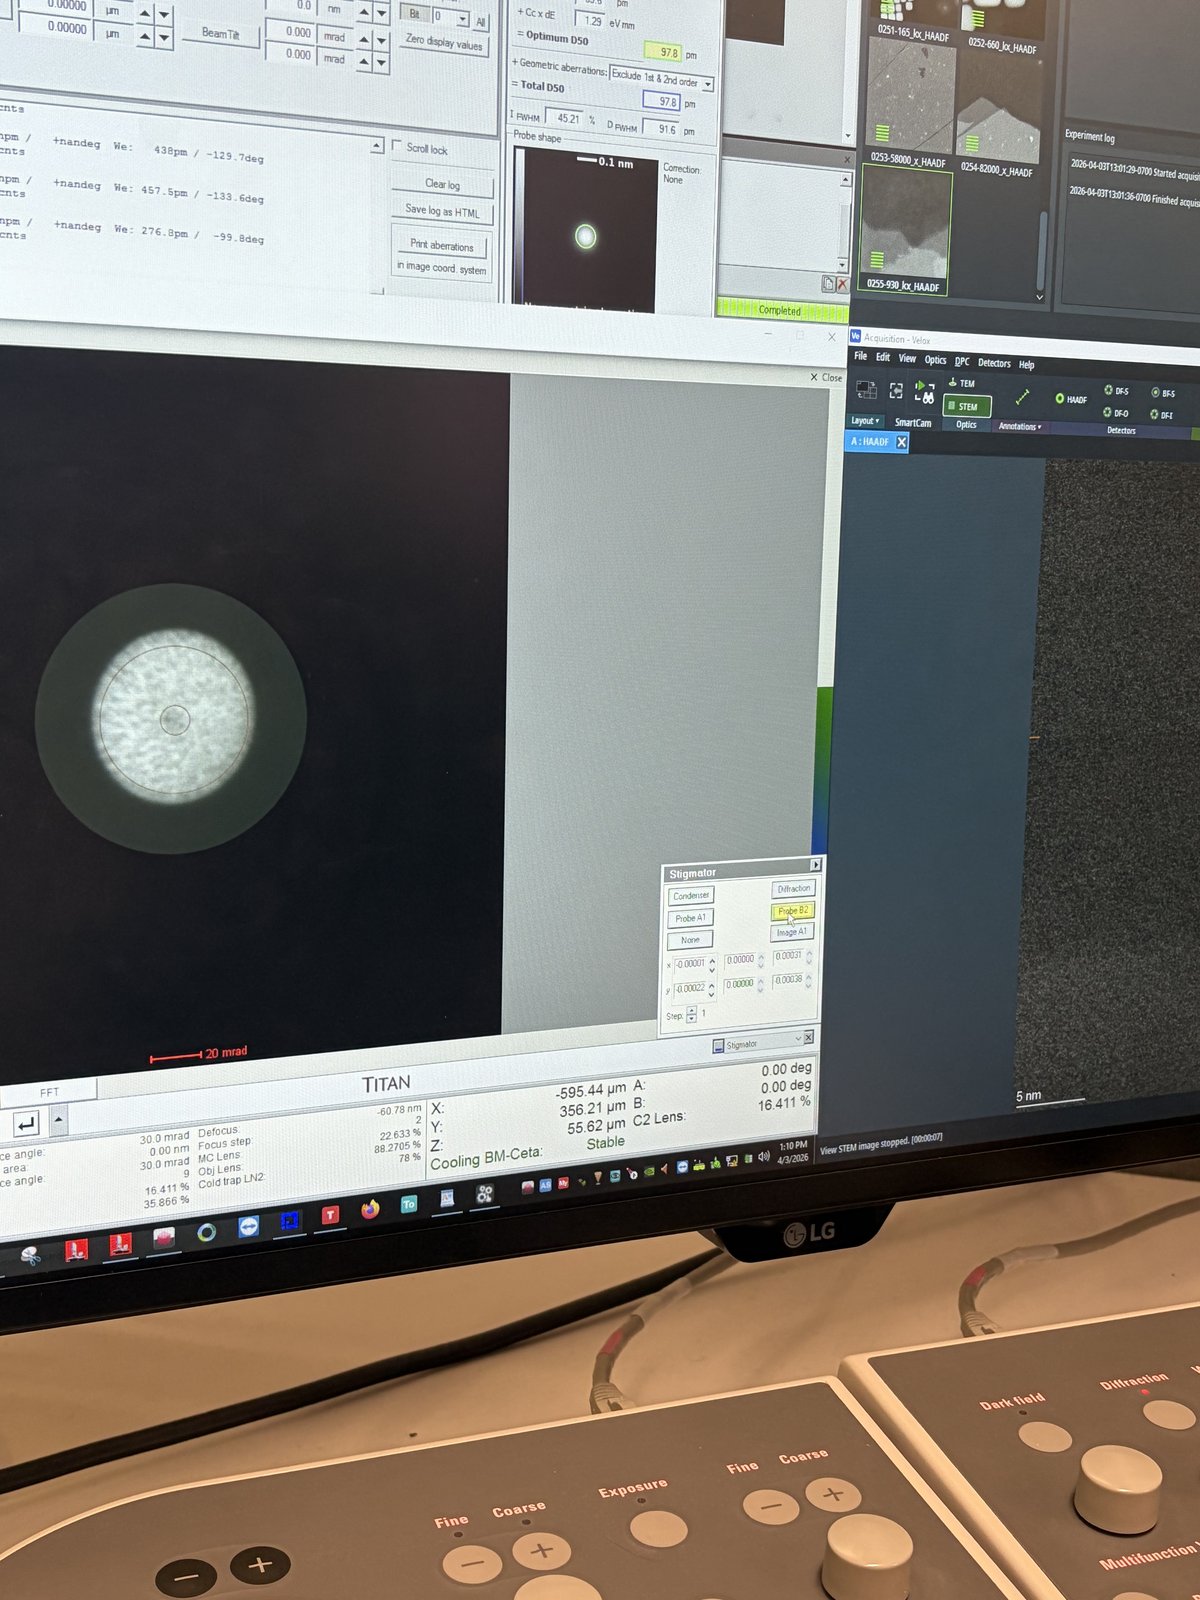Select the None stigmator button
The height and width of the screenshot is (1600, 1200).
pos(690,939)
